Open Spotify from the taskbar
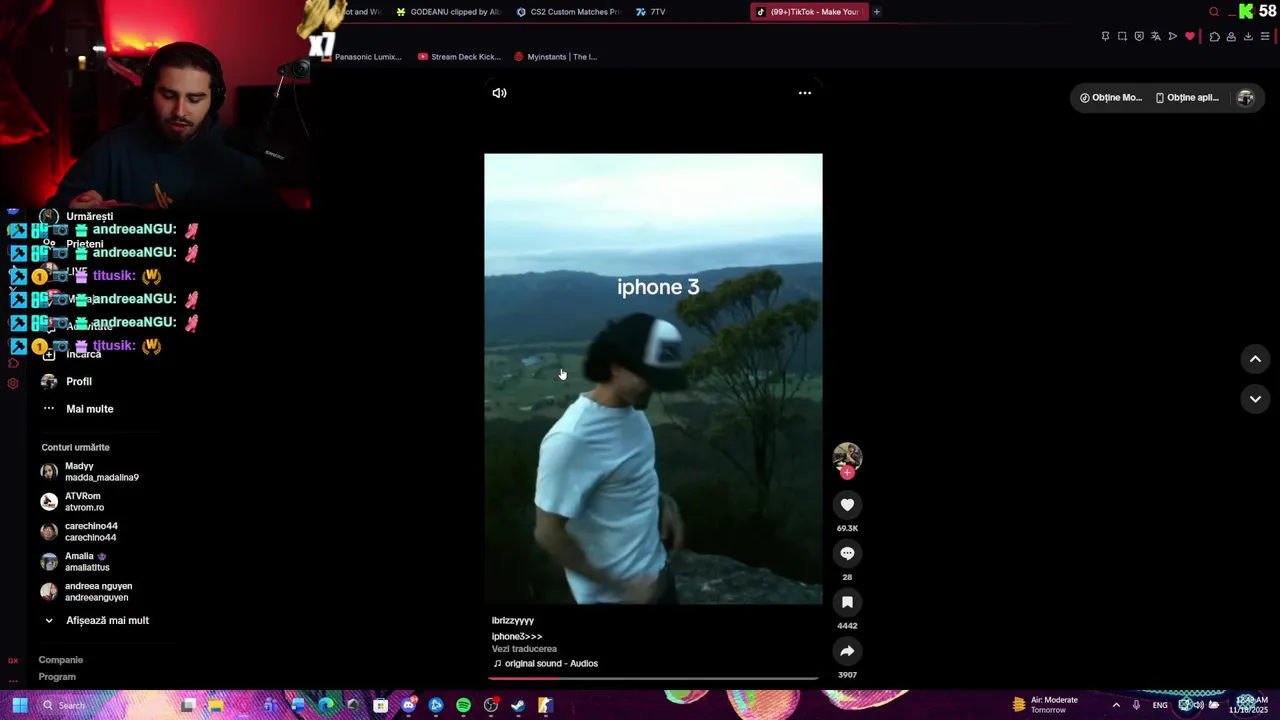This screenshot has width=1280, height=720. (x=463, y=705)
